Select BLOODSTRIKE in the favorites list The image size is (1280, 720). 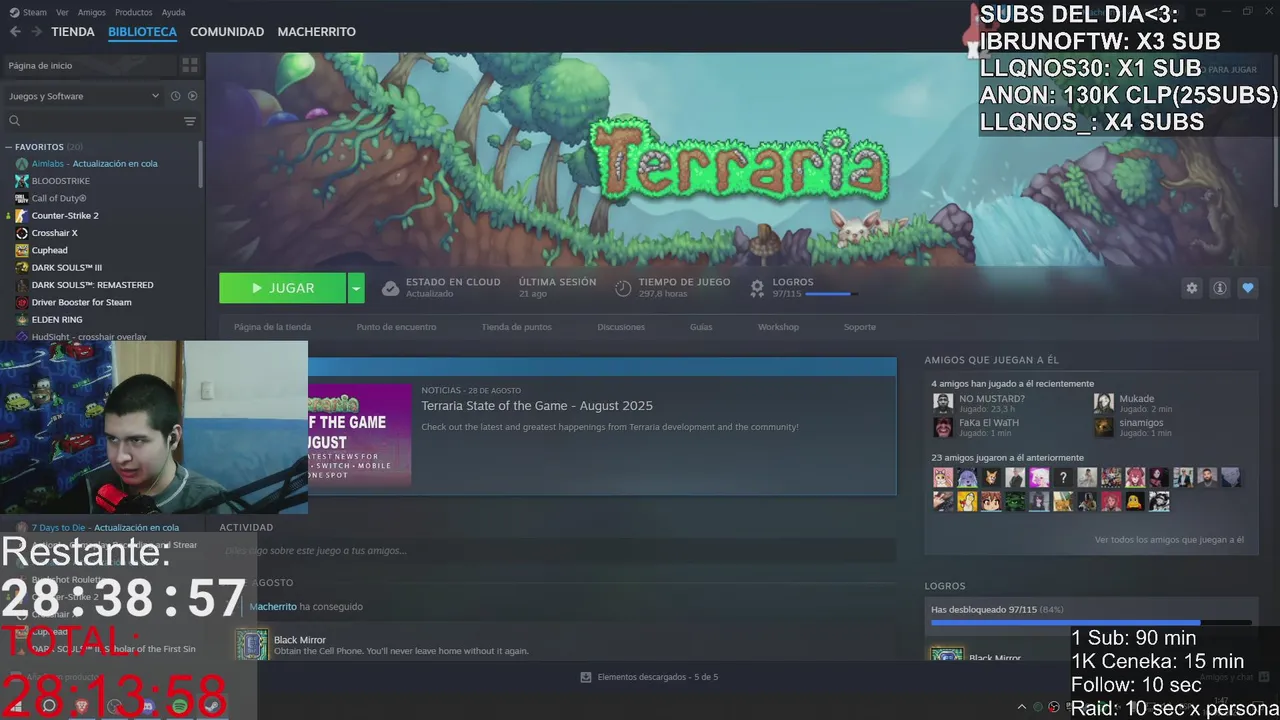pos(60,181)
